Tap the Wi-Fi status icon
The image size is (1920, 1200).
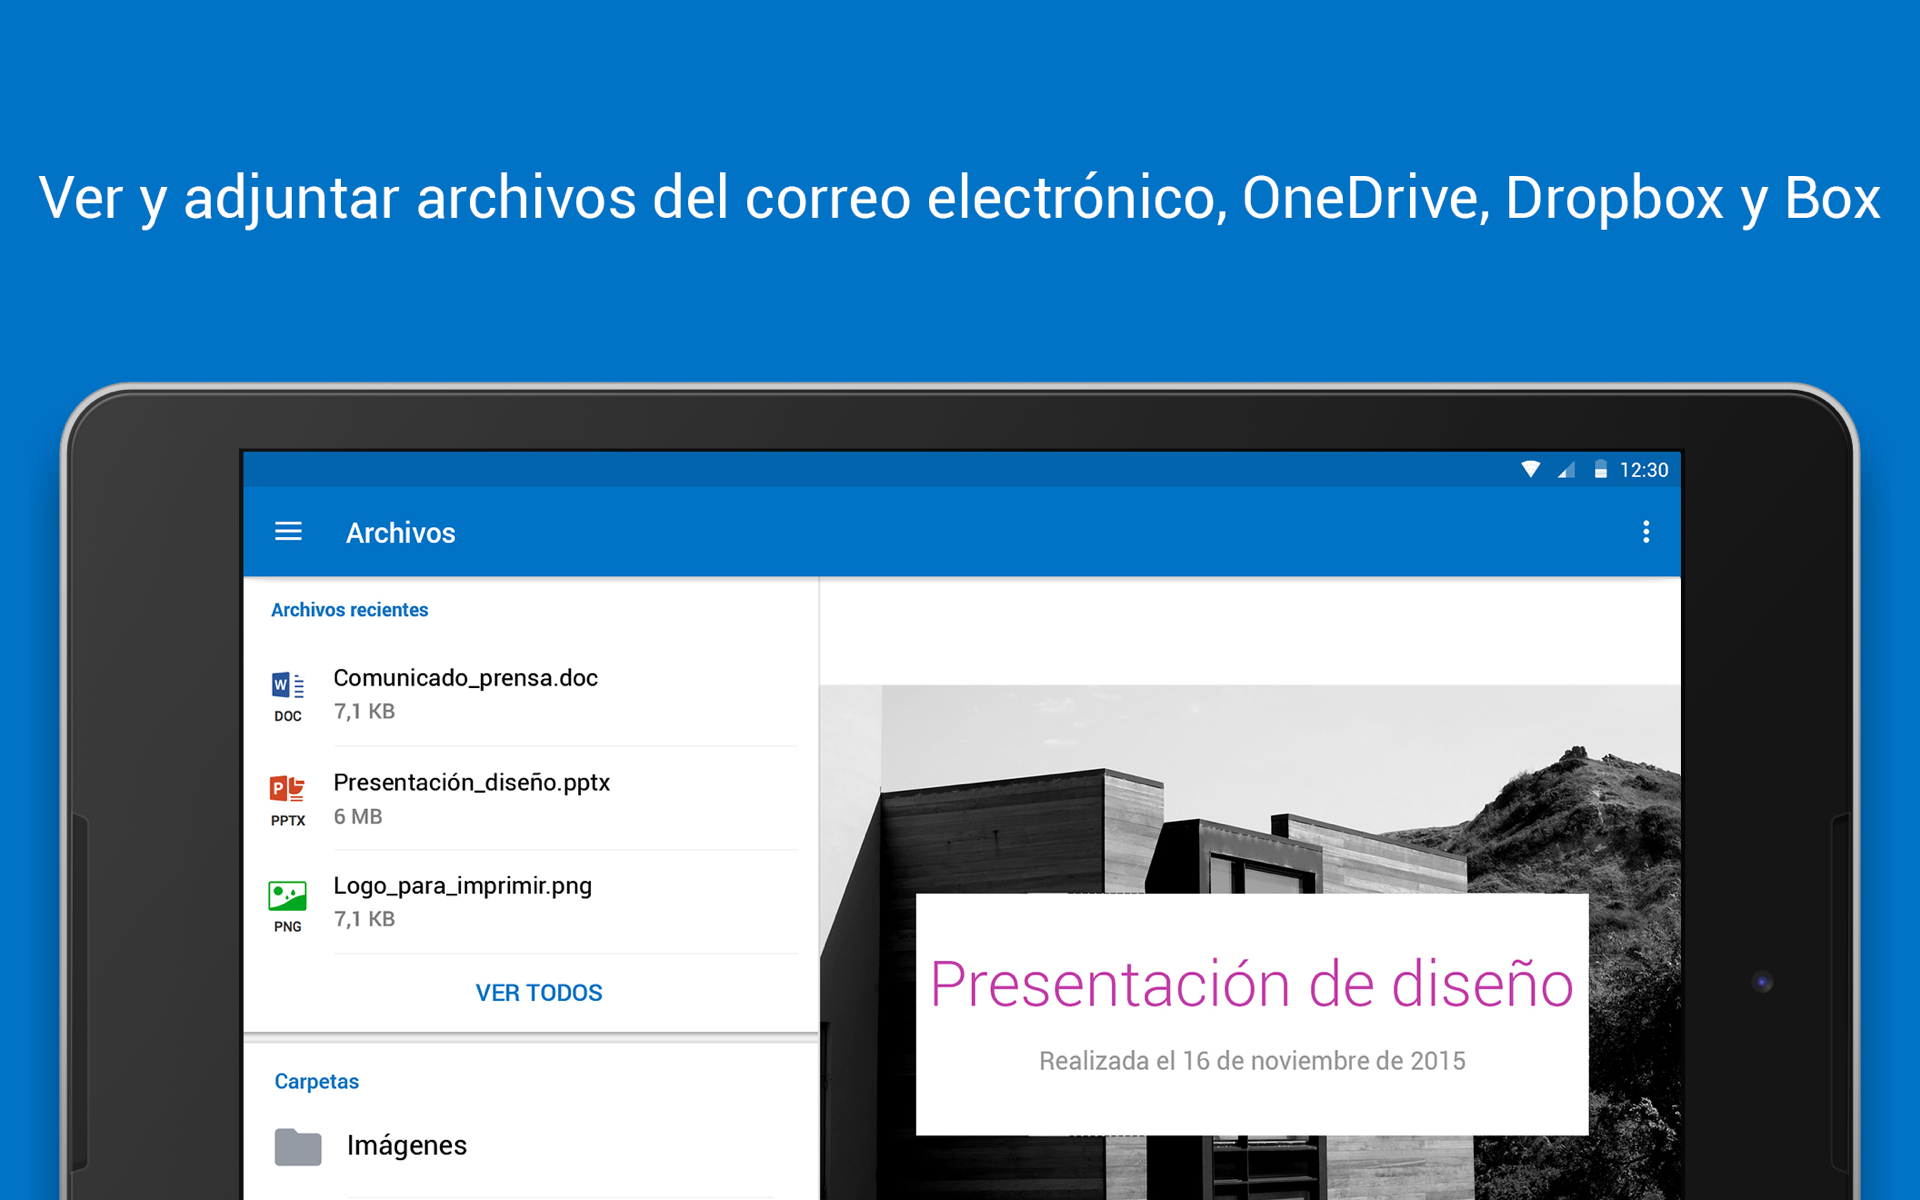[x=1530, y=469]
